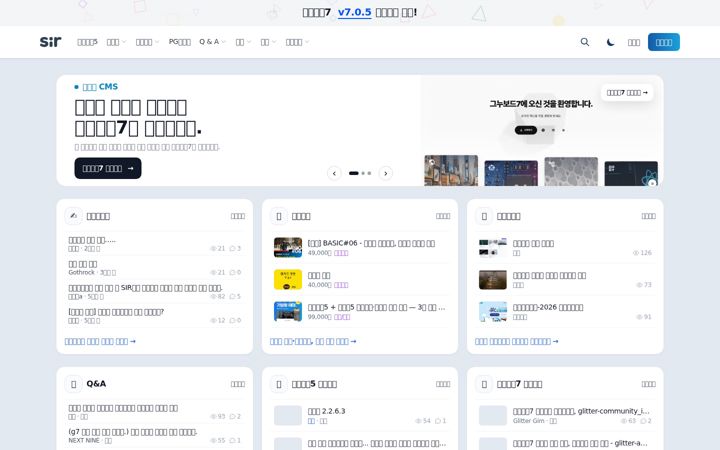The image size is (720, 450).
Task: Open the more link in the pencil-icon card header
Action: 237,216
